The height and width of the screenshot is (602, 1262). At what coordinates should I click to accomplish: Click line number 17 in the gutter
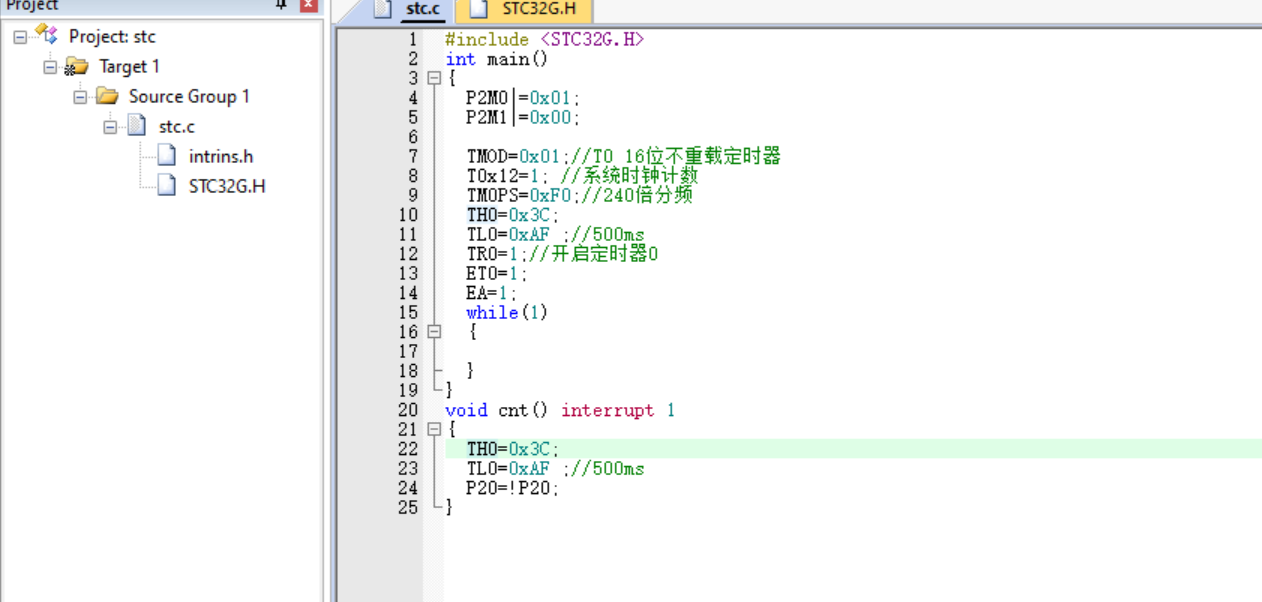[x=408, y=351]
